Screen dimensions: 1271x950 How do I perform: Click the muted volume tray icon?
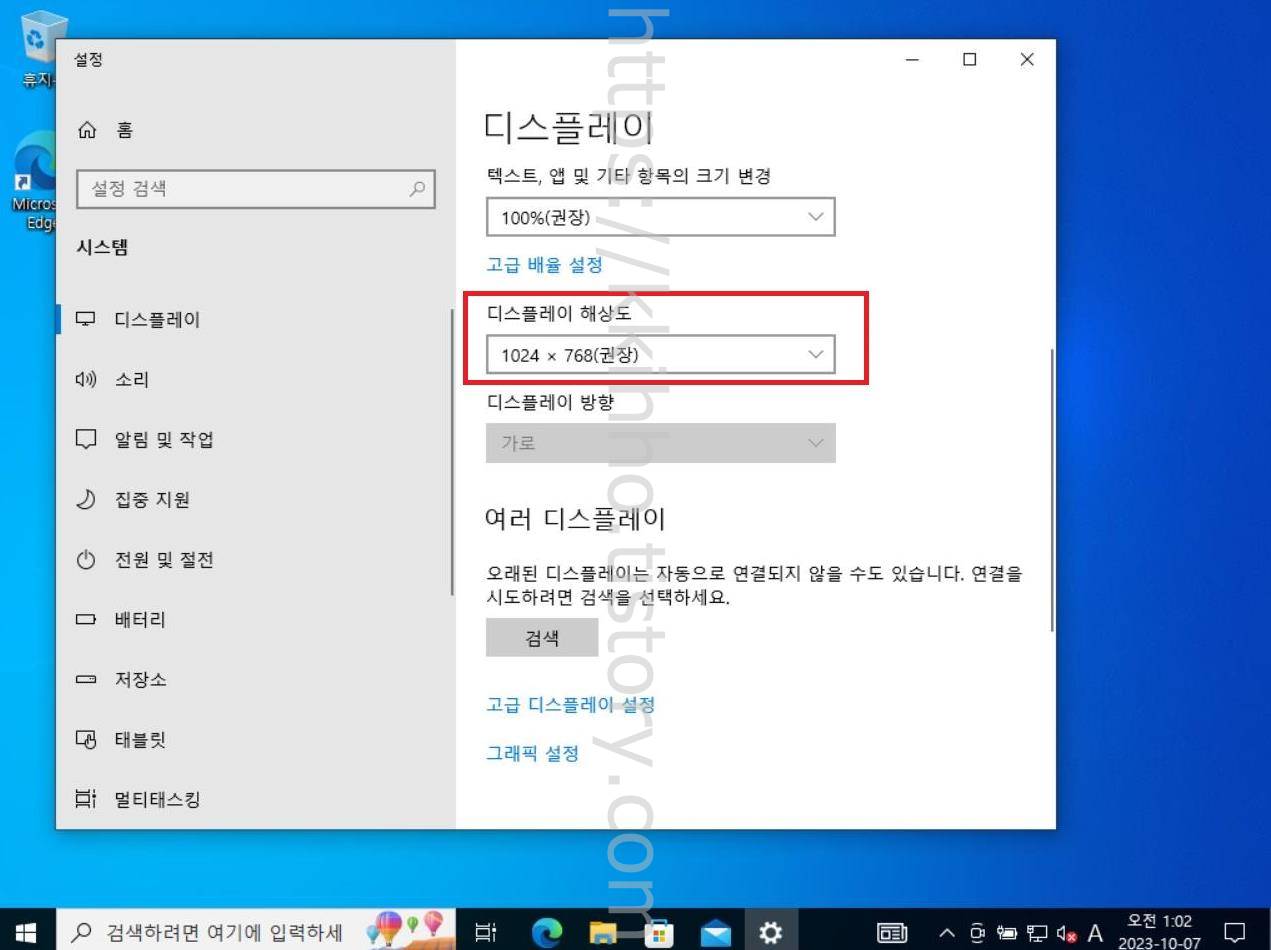(x=1065, y=934)
